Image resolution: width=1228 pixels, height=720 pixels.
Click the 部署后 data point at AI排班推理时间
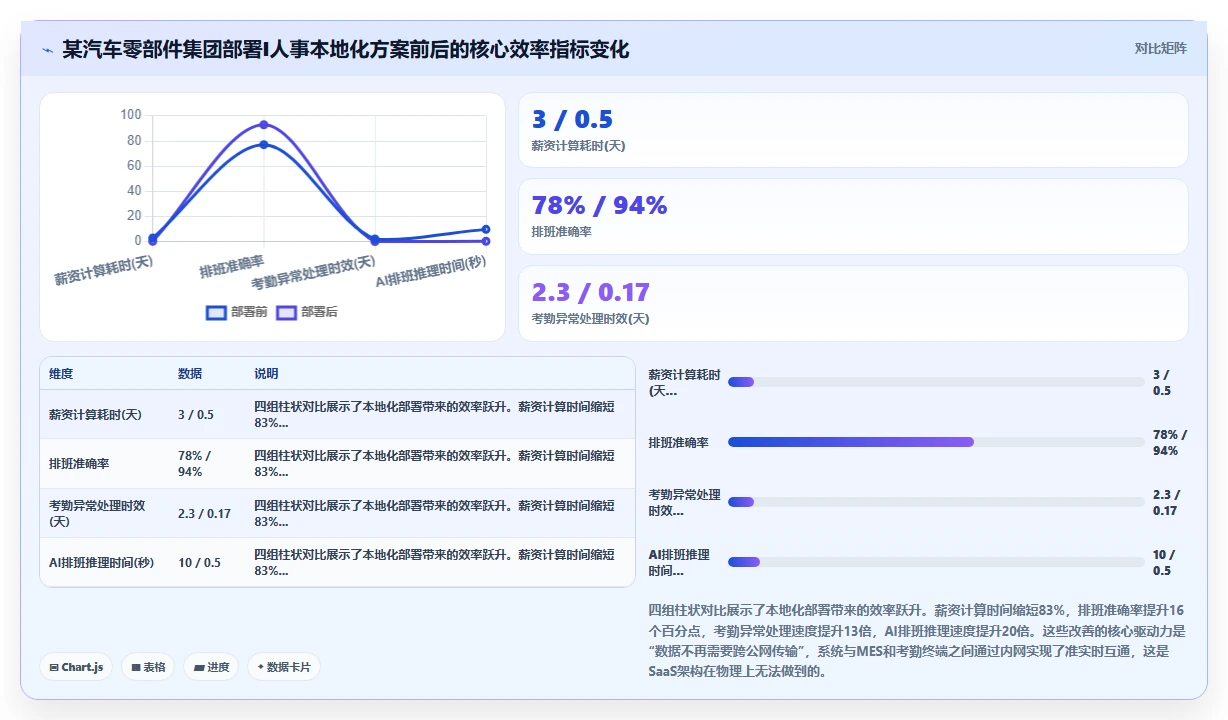coord(486,241)
